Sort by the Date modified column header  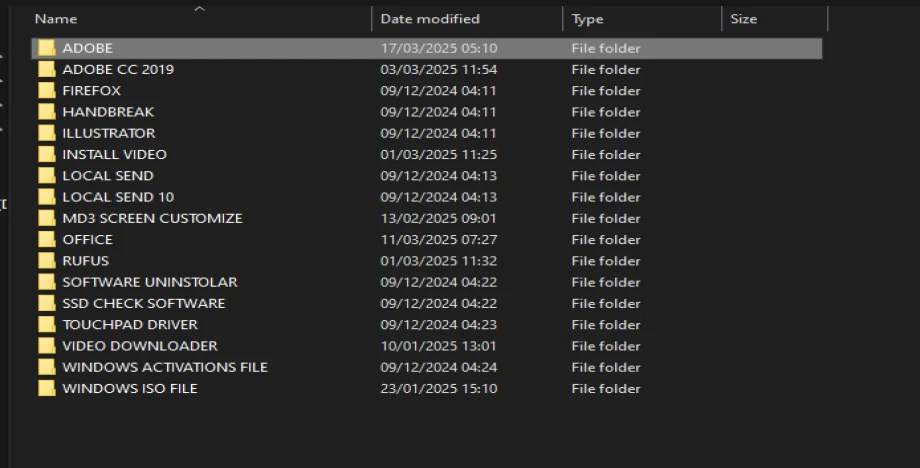coord(430,19)
